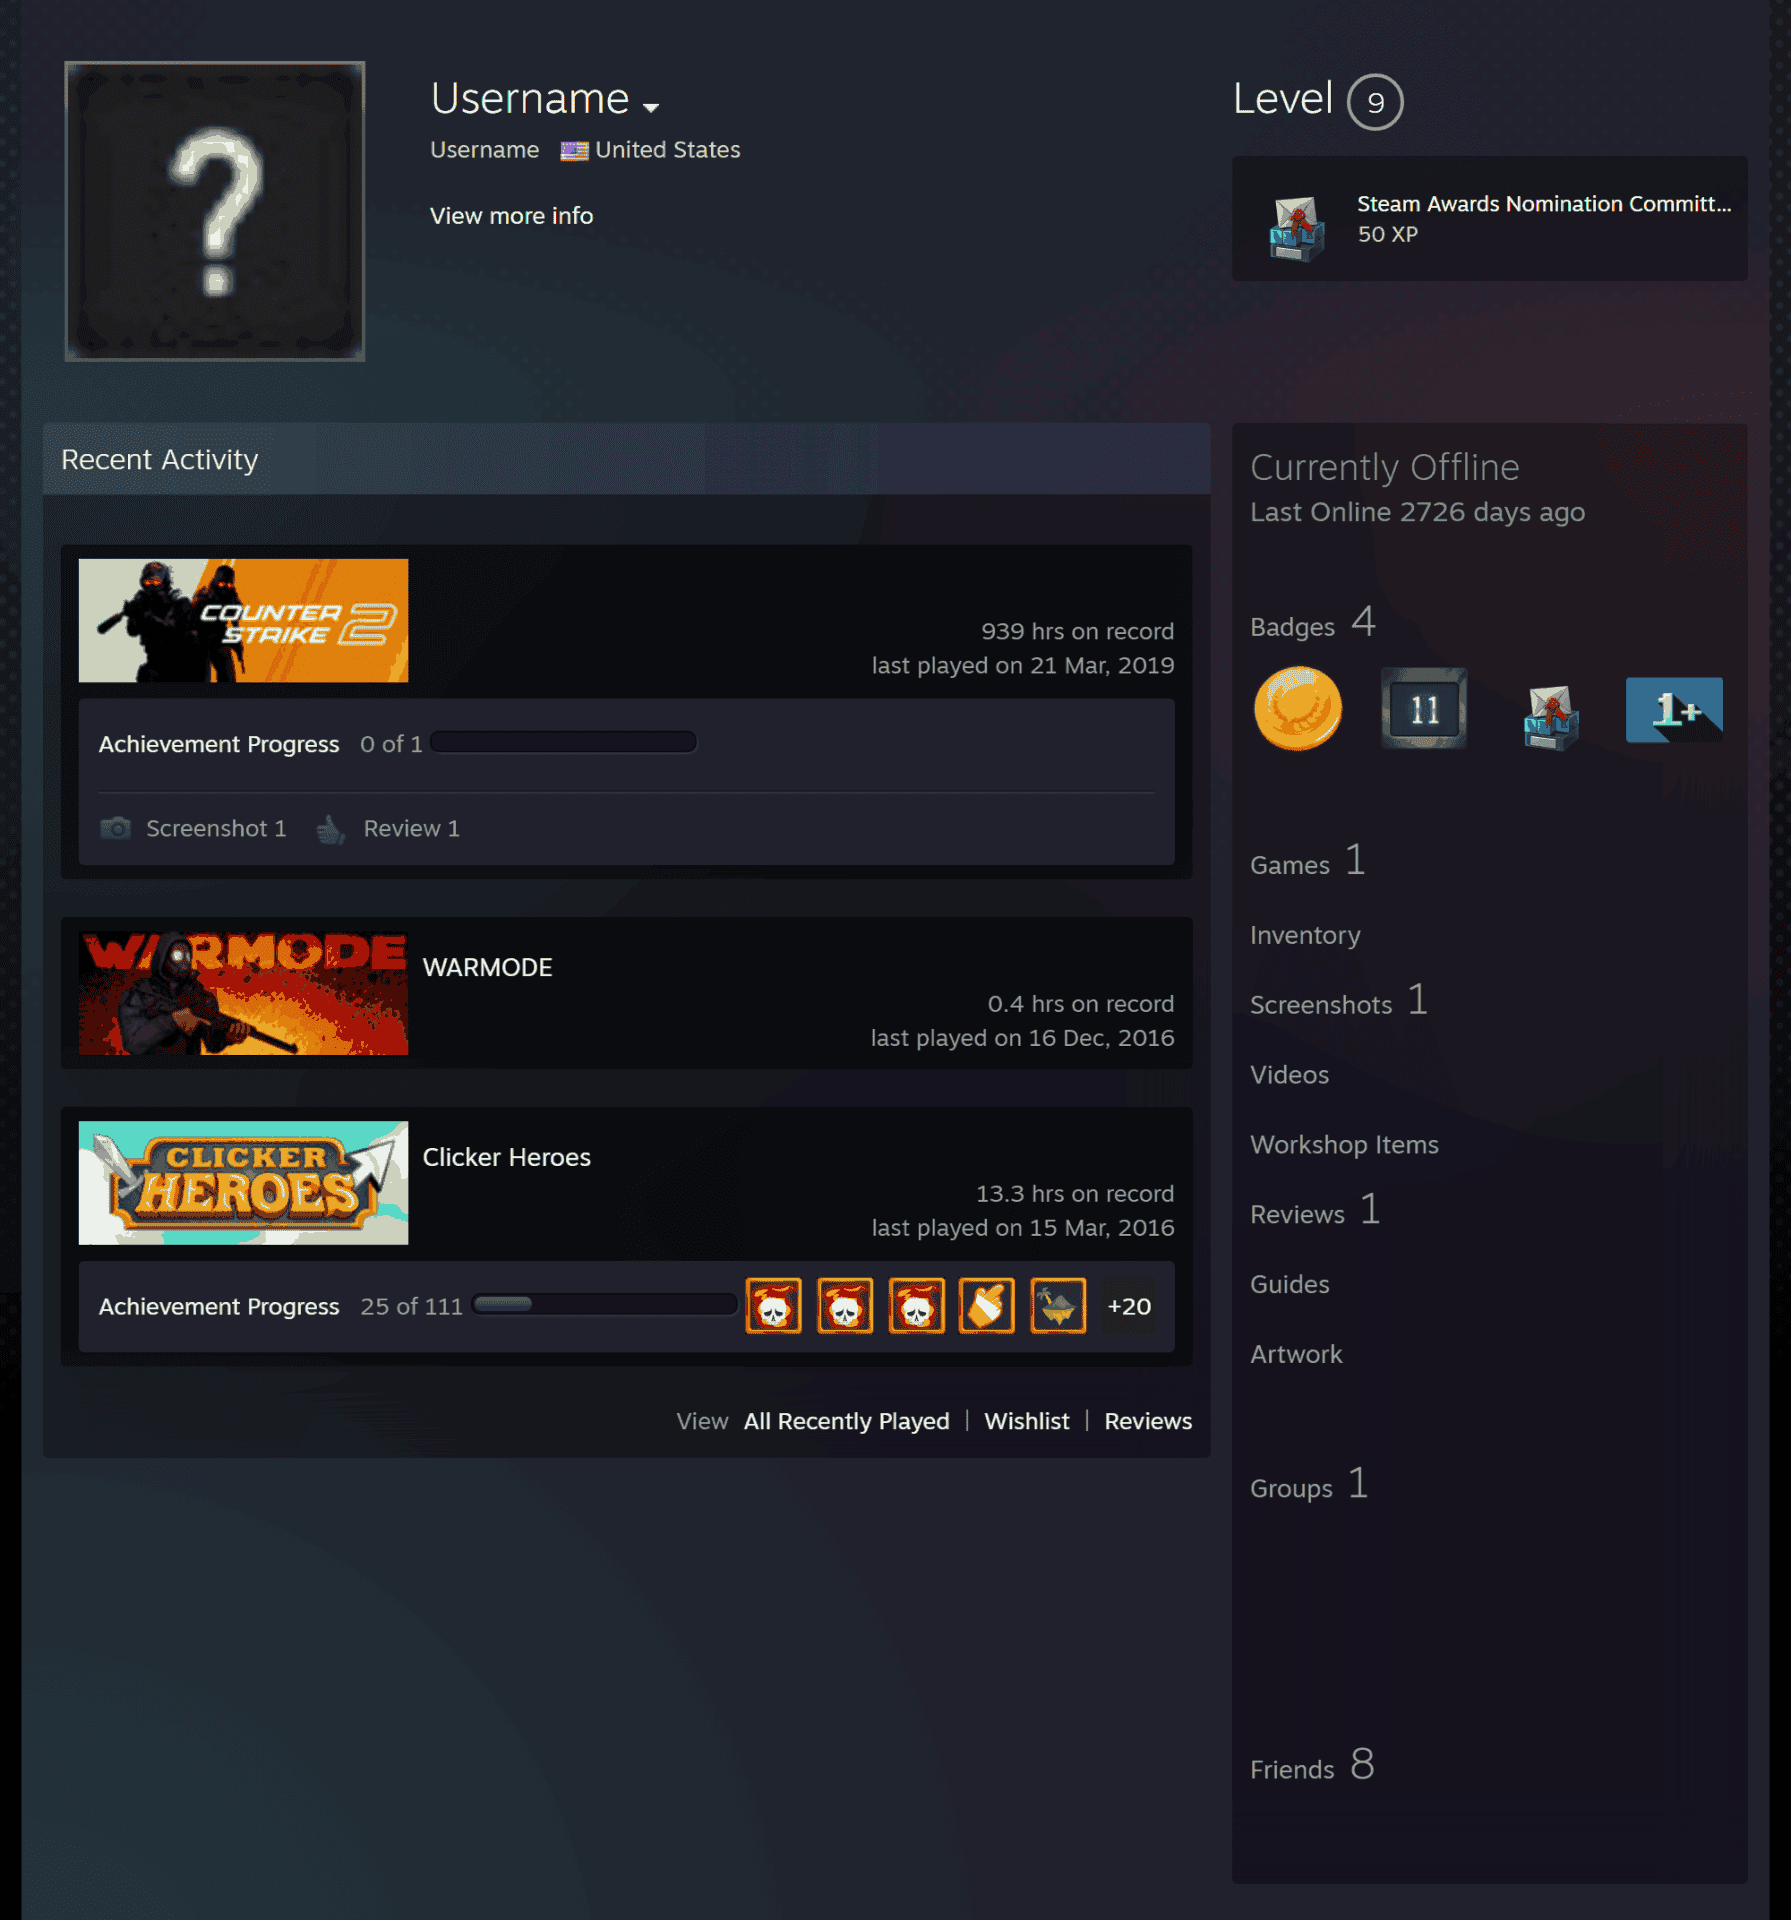This screenshot has height=1920, width=1791.
Task: Open Screenshot 1 link
Action: tap(216, 828)
